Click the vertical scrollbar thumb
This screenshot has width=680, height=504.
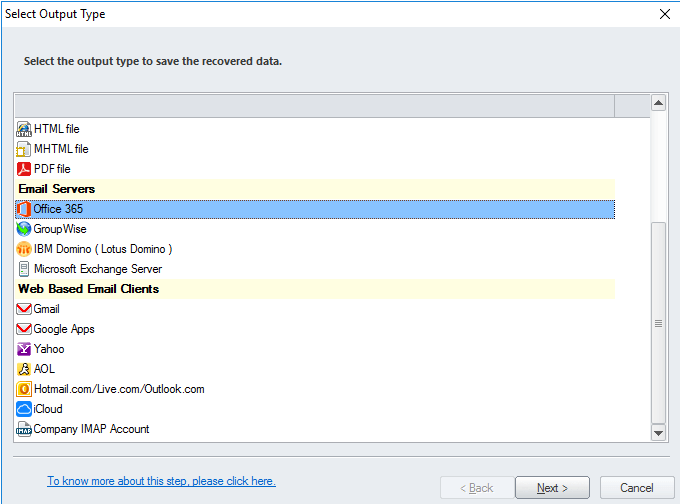pyautogui.click(x=658, y=323)
